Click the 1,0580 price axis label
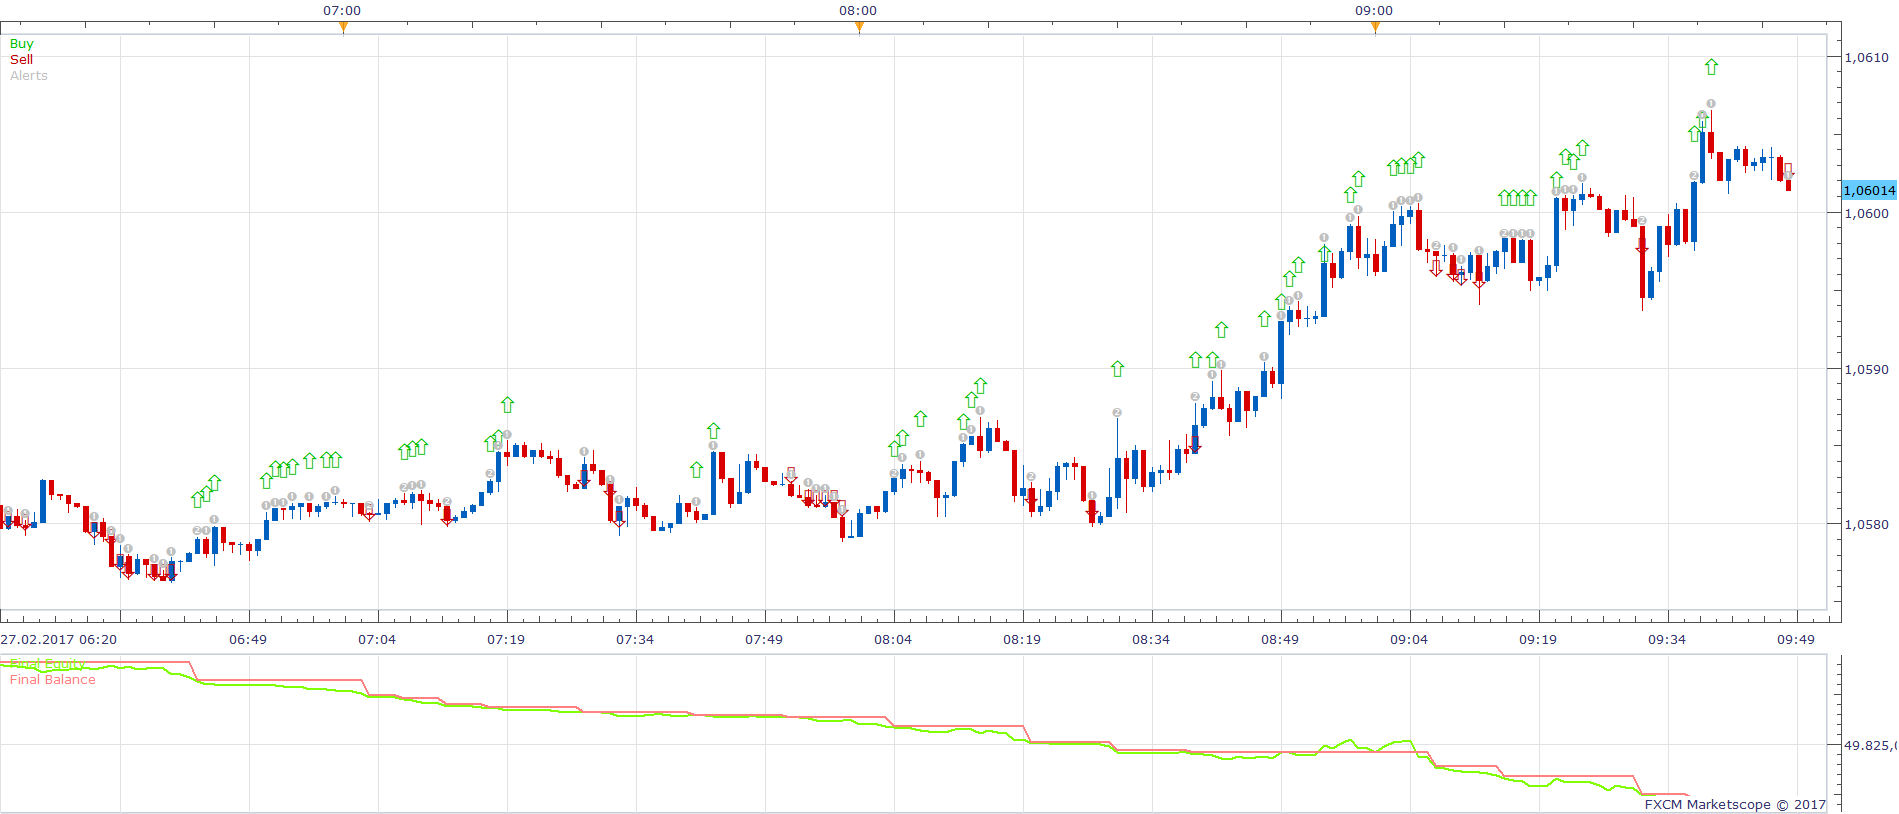Image resolution: width=1899 pixels, height=814 pixels. [x=1866, y=524]
